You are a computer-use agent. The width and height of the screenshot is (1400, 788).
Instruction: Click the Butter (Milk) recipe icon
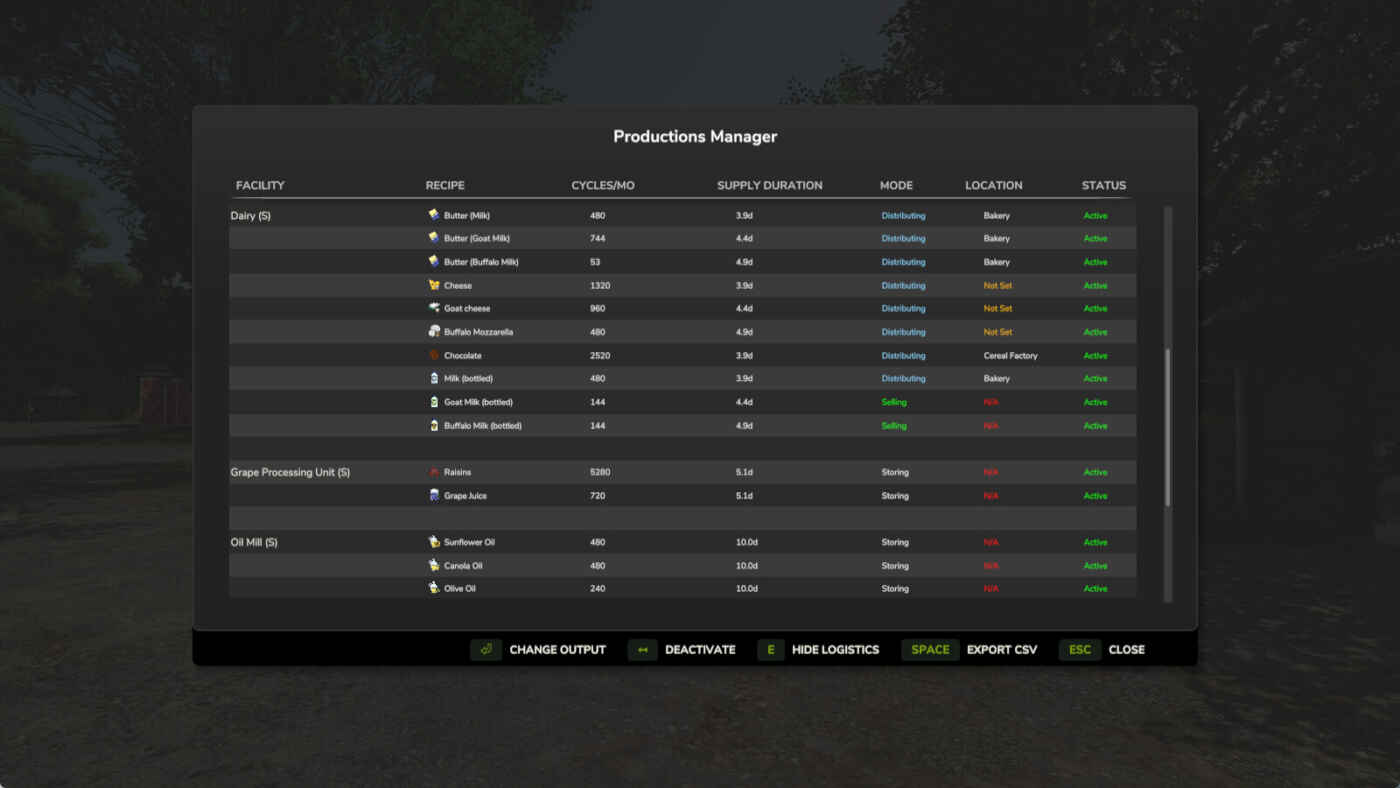coord(434,215)
